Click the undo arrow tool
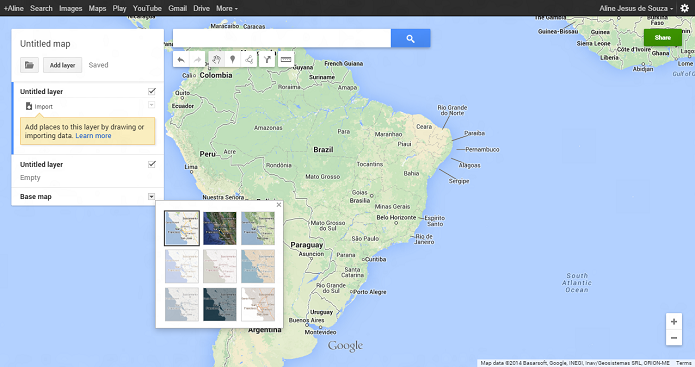This screenshot has width=695, height=367. pos(181,59)
